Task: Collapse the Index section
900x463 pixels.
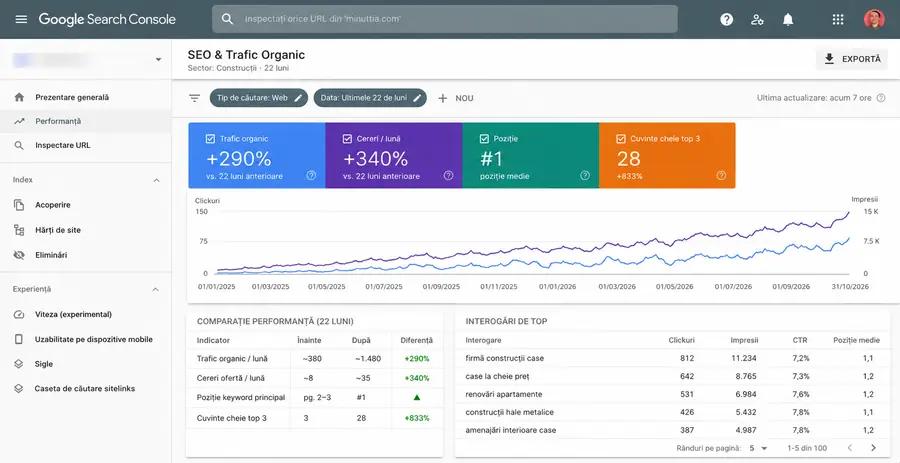Action: point(156,180)
